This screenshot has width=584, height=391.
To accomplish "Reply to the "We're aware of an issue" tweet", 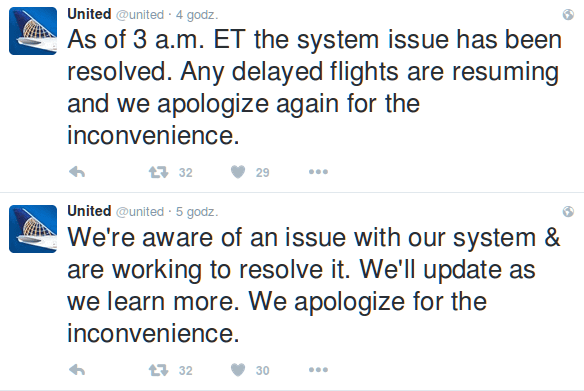I will tap(77, 370).
